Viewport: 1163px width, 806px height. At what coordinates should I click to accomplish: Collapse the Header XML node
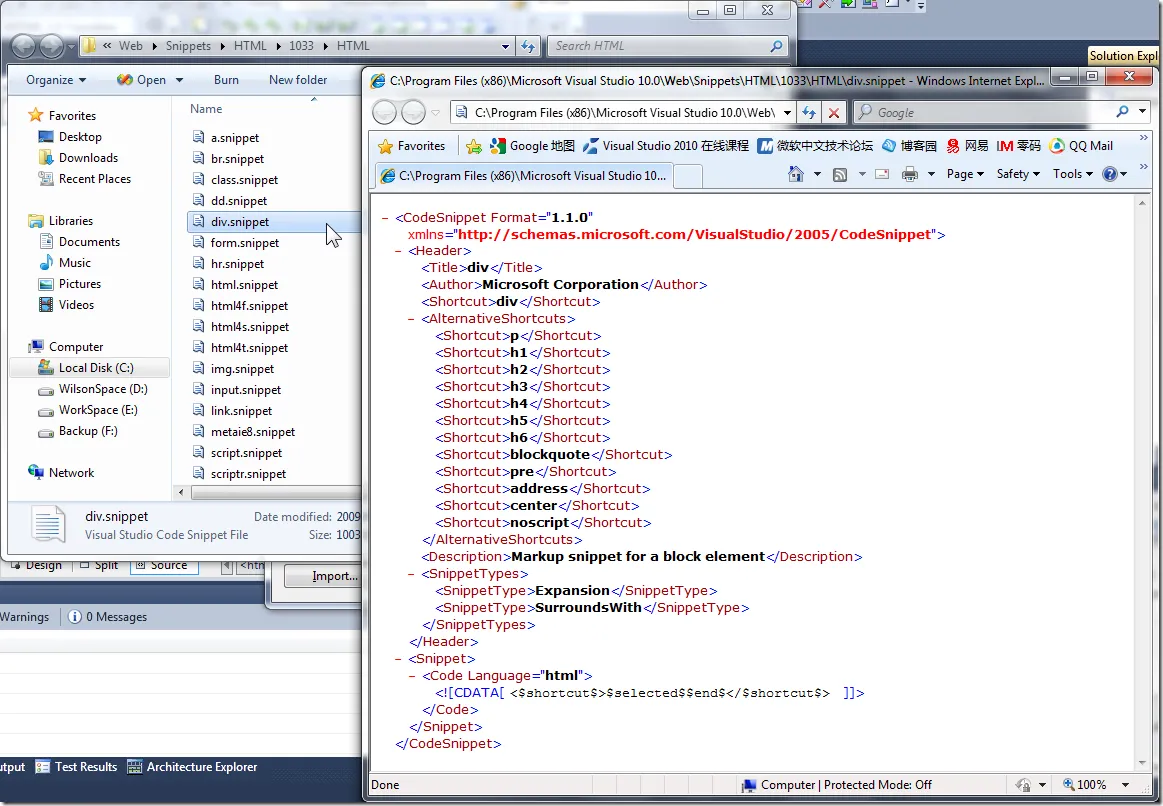(x=399, y=251)
